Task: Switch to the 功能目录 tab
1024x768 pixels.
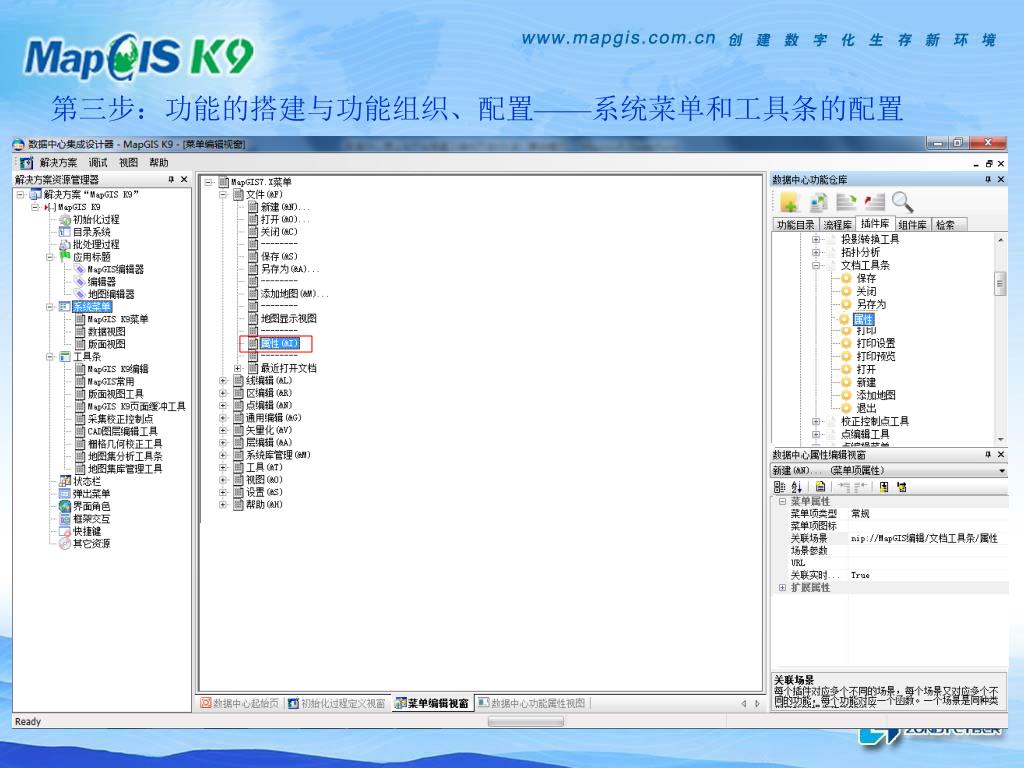Action: [795, 225]
